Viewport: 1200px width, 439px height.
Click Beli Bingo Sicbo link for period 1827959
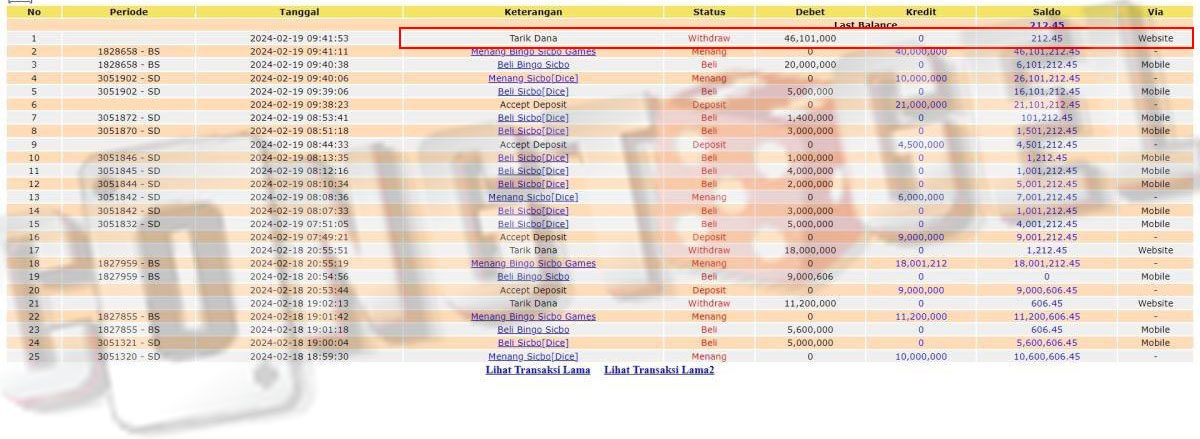click(533, 276)
